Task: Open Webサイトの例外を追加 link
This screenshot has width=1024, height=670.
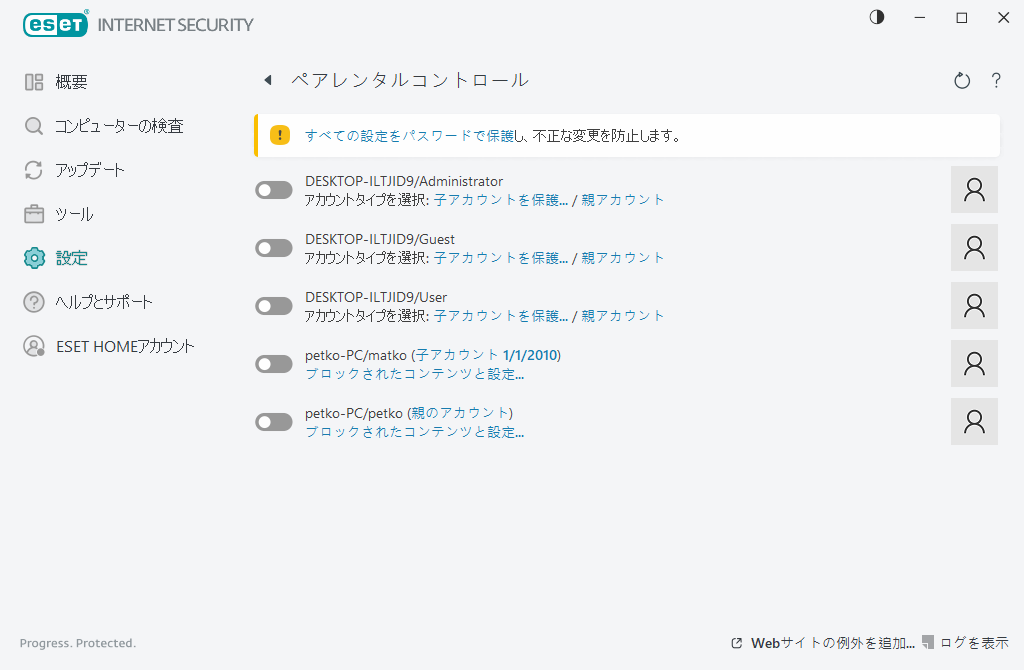Action: [830, 643]
